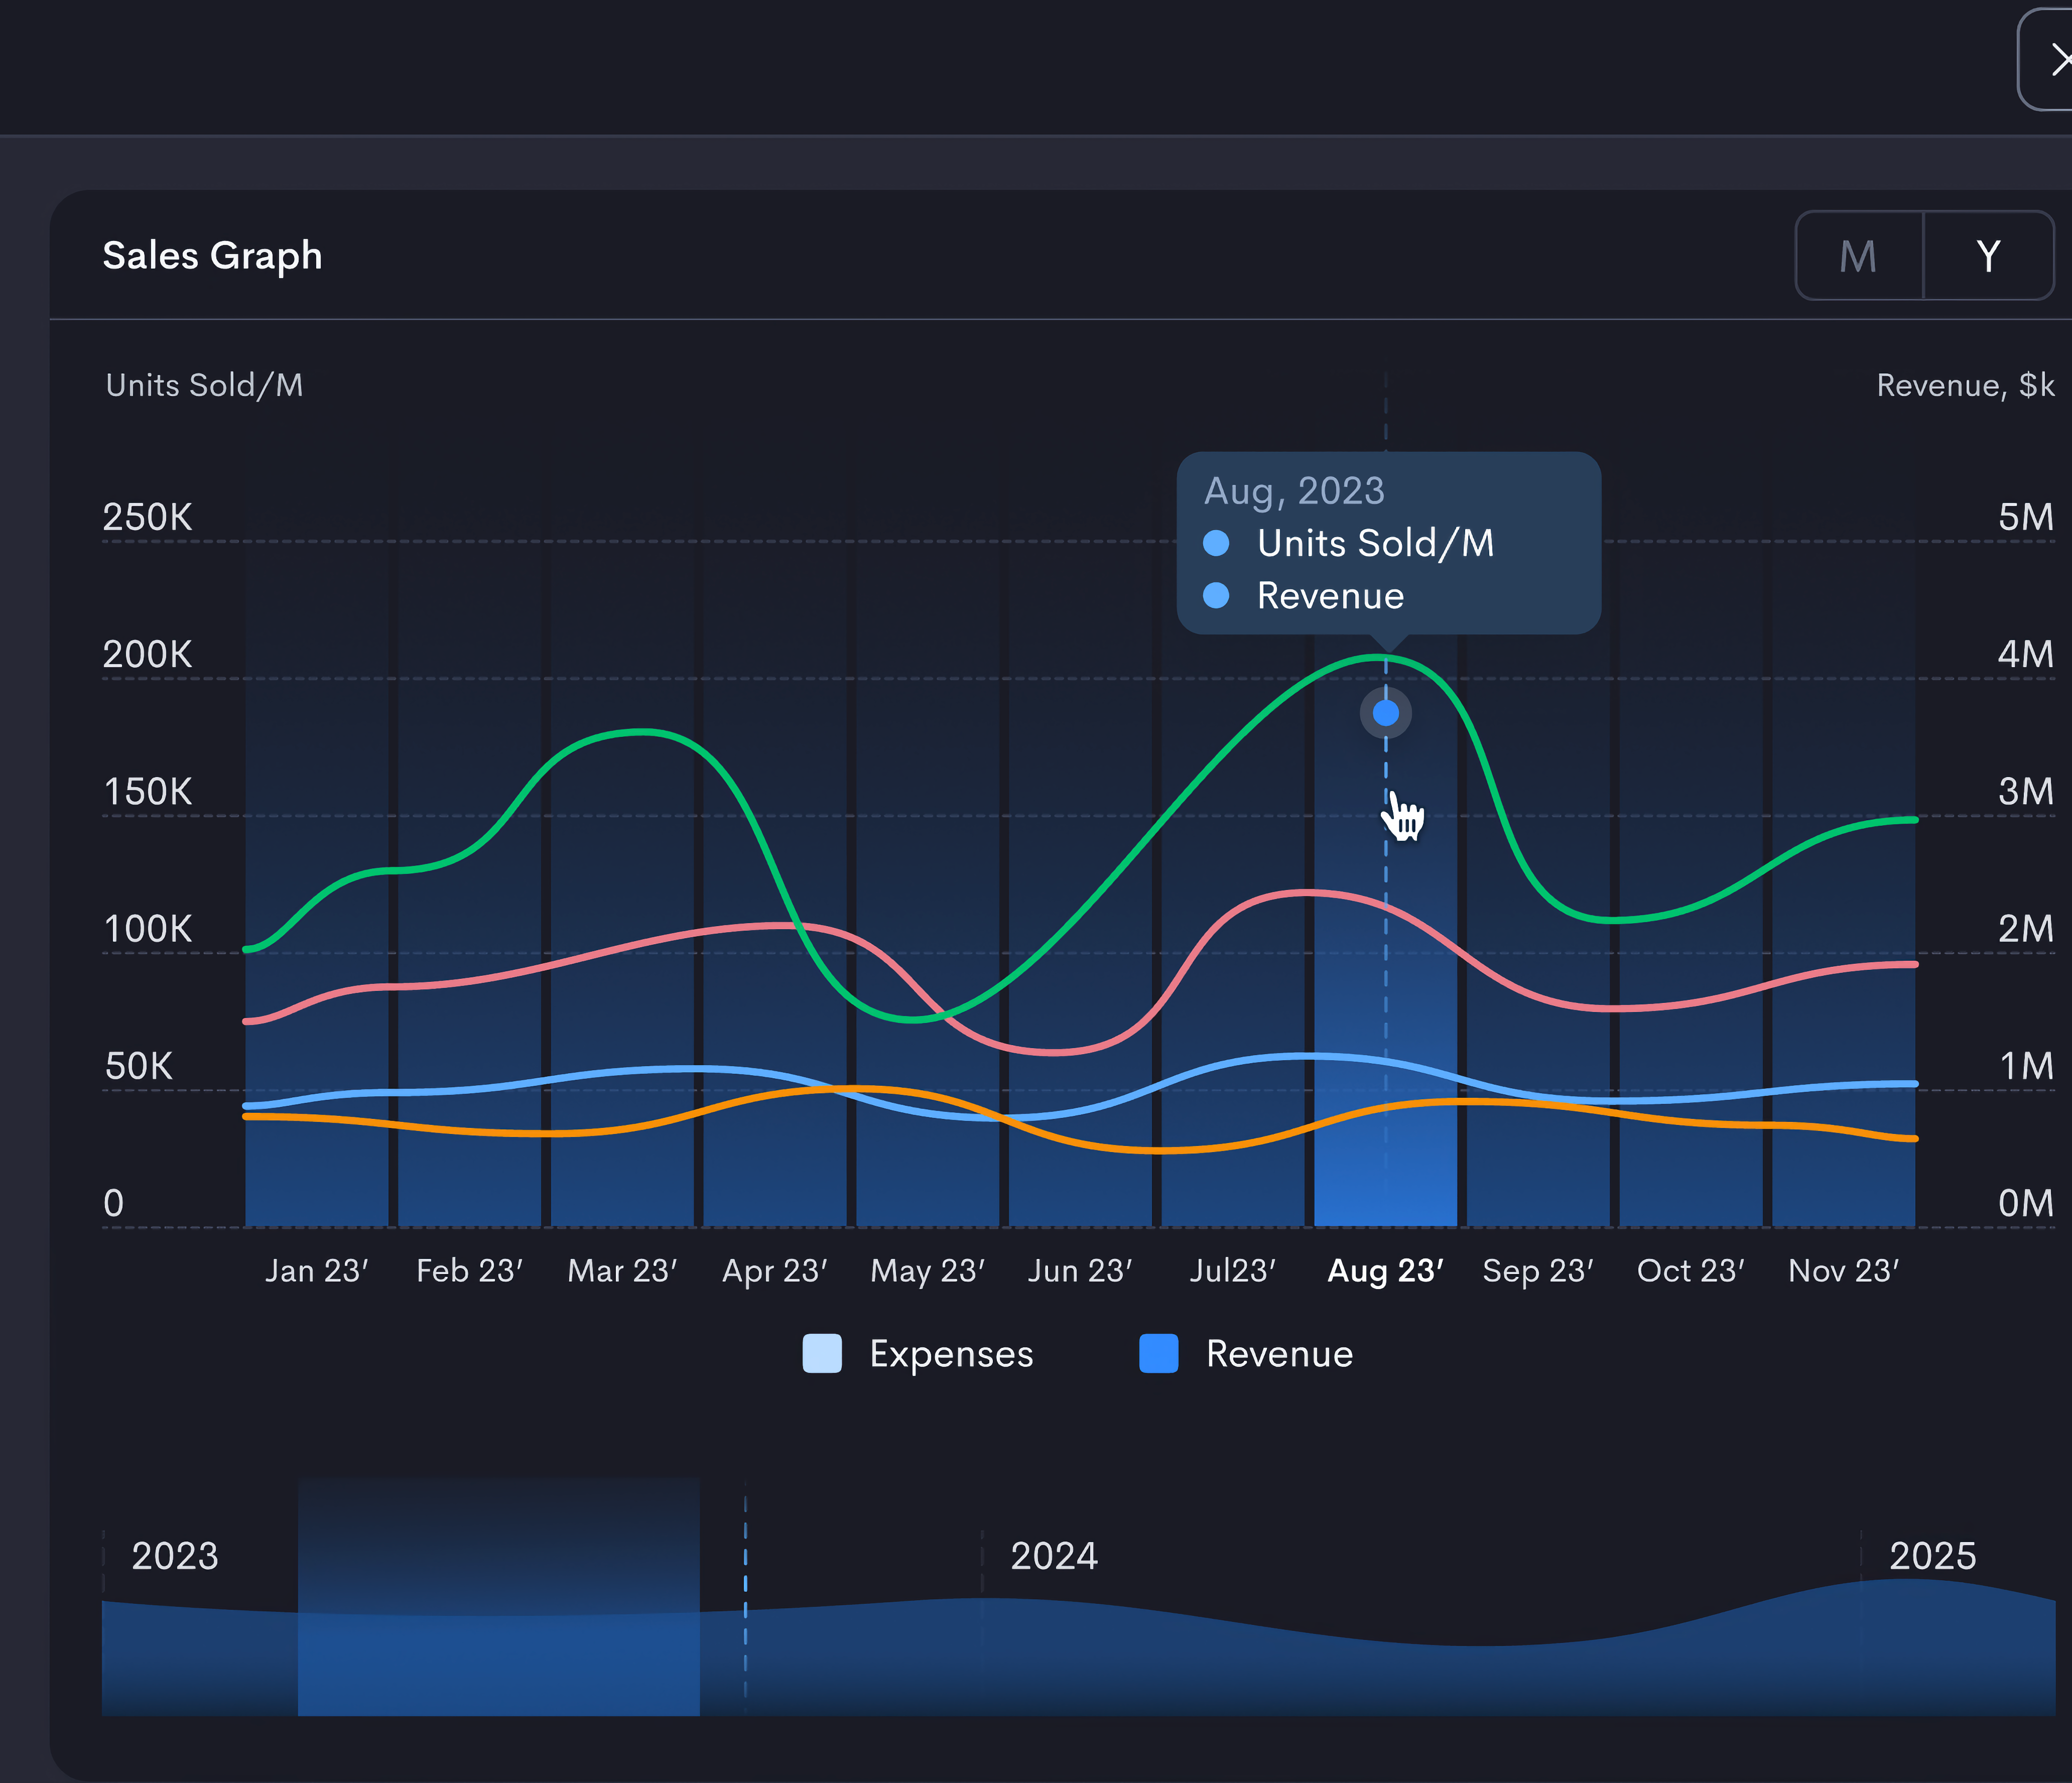The height and width of the screenshot is (1783, 2072).
Task: Click the Revenue, $k axis title
Action: (1965, 385)
